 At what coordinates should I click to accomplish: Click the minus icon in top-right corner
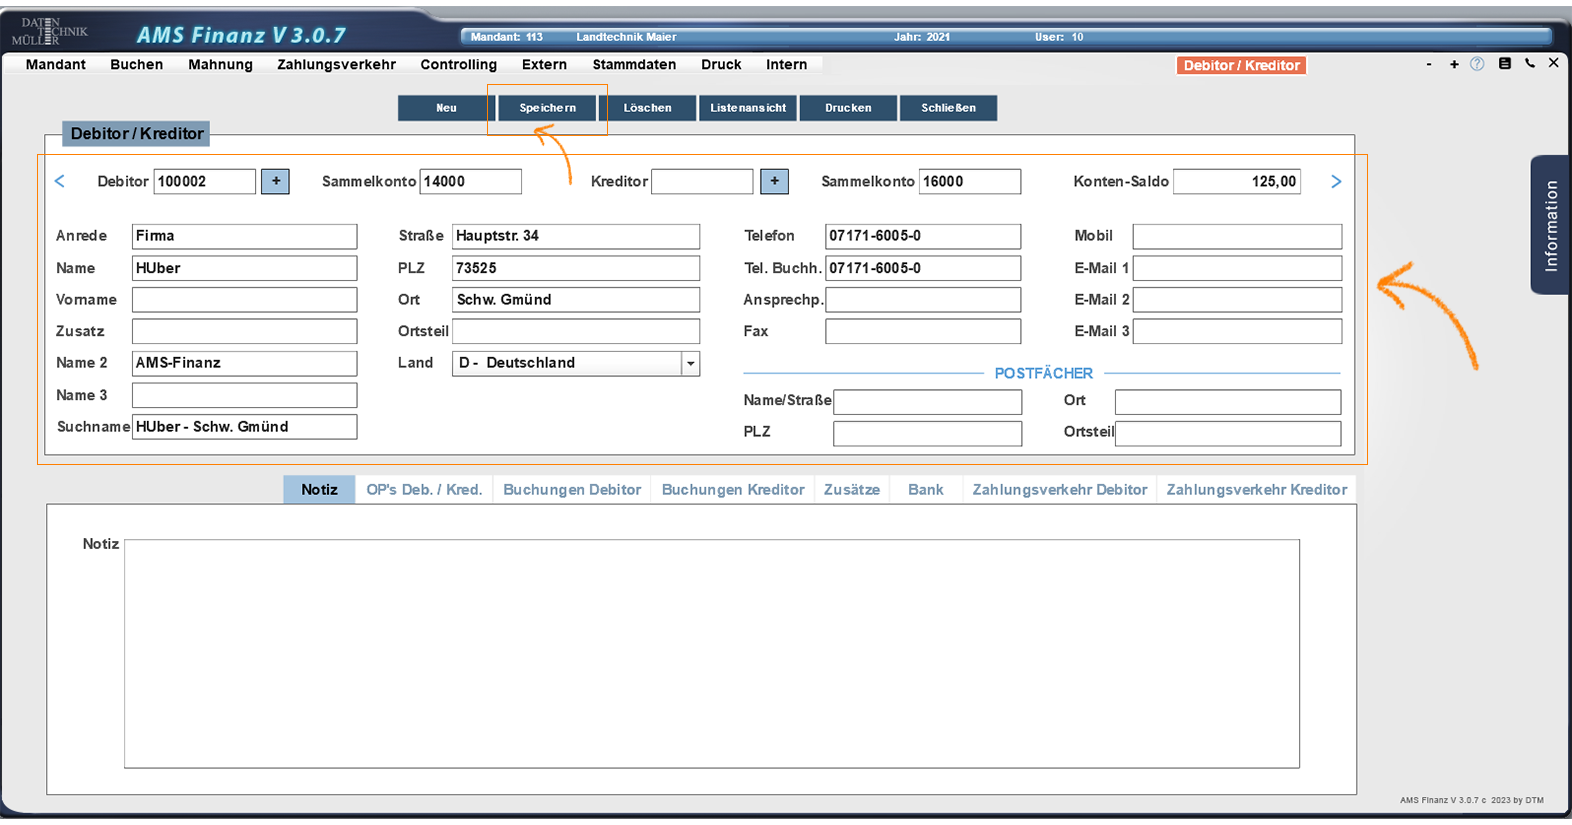[1429, 64]
